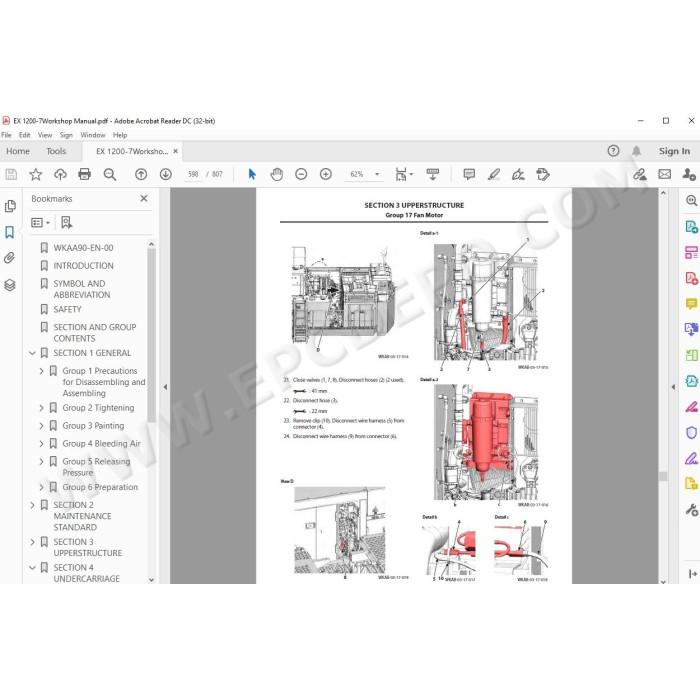Open the WKAA90-EN-00 bookmark

83,248
